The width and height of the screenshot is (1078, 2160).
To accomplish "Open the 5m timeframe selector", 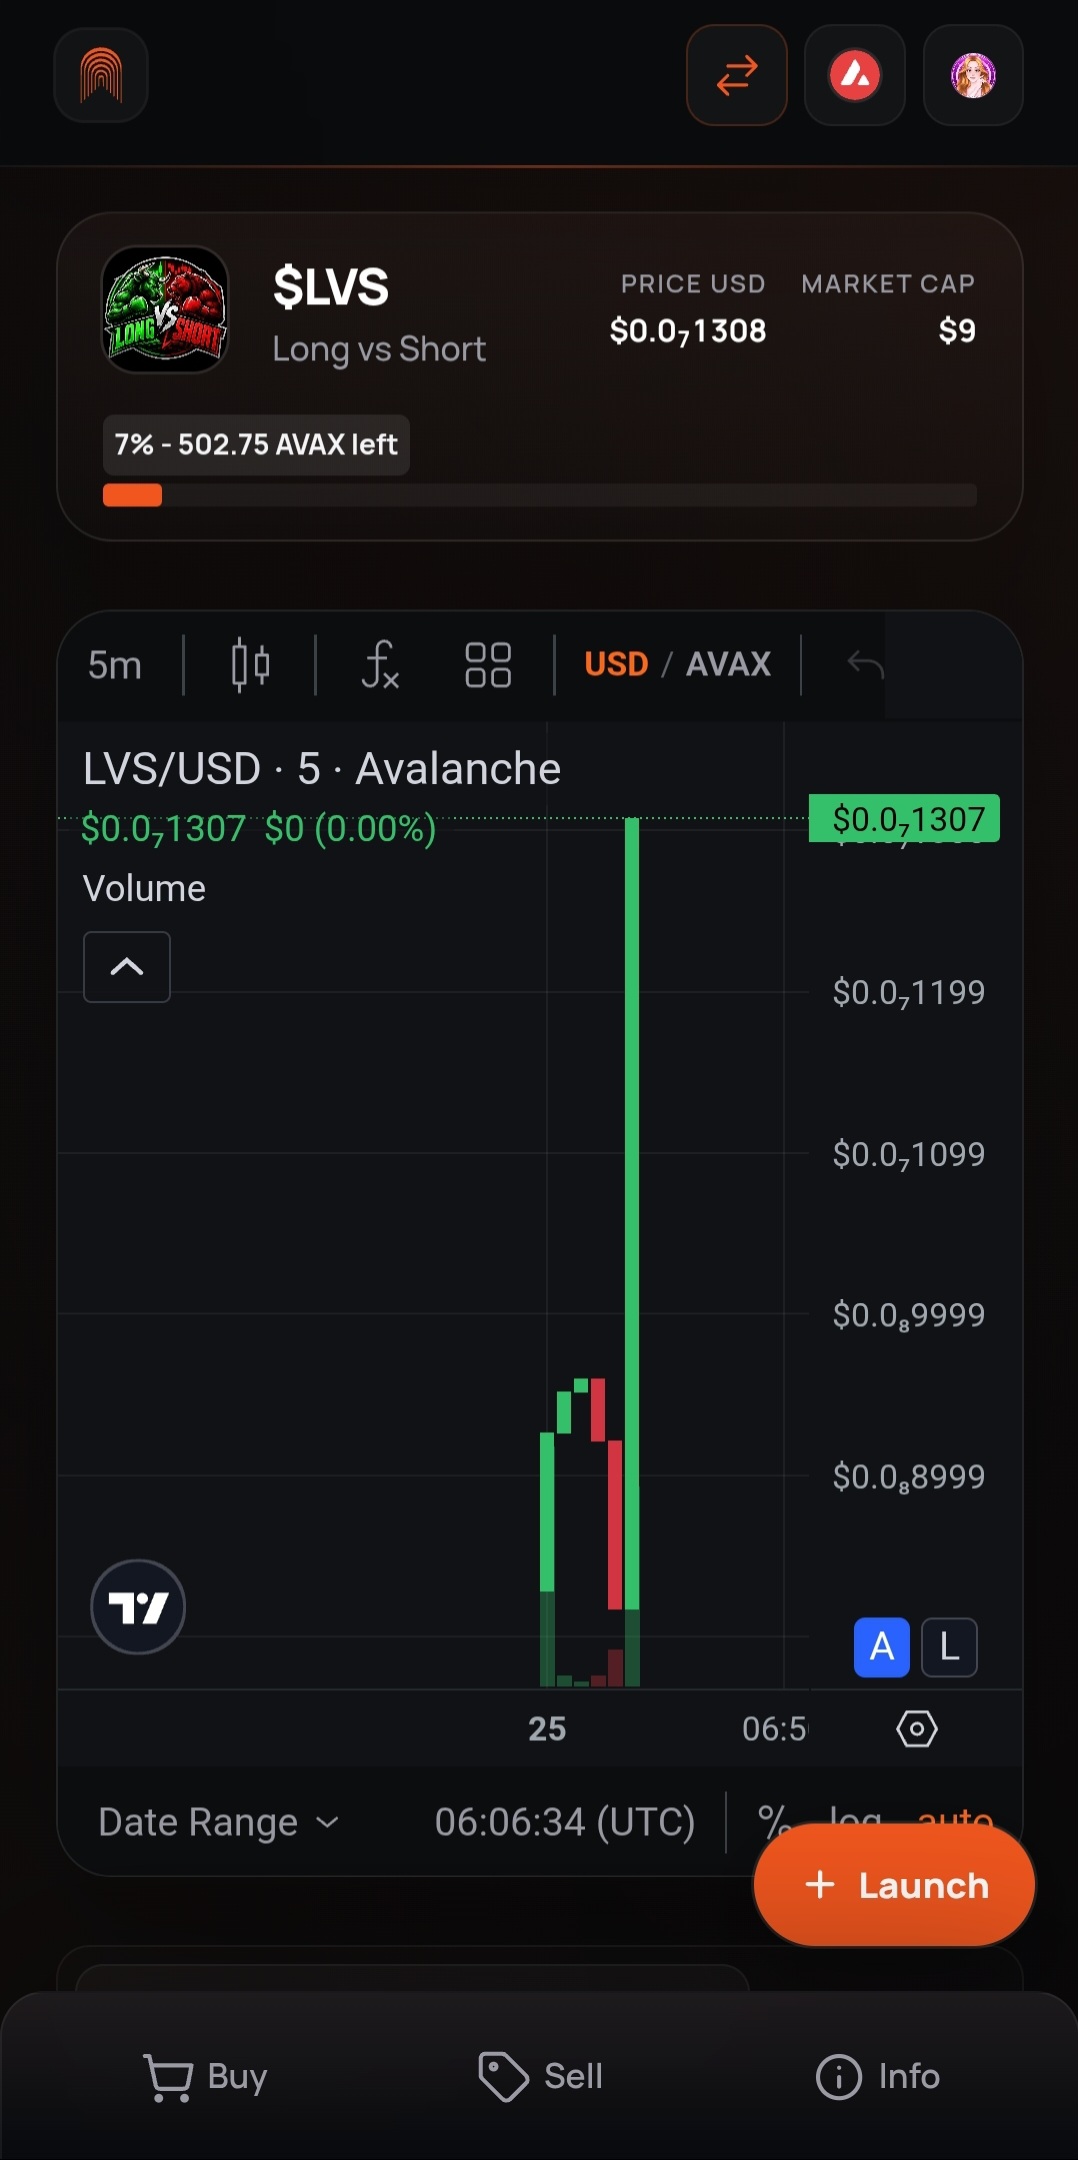I will point(115,665).
